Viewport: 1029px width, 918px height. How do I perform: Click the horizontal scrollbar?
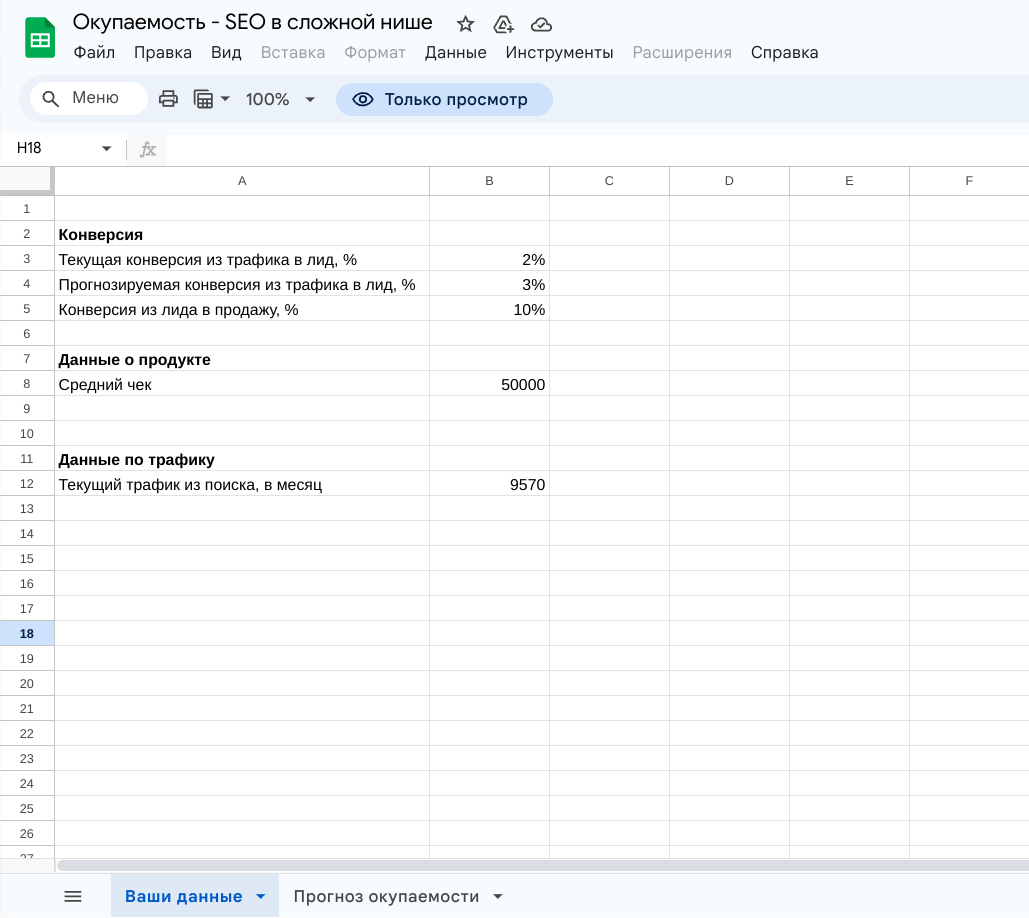tap(542, 866)
